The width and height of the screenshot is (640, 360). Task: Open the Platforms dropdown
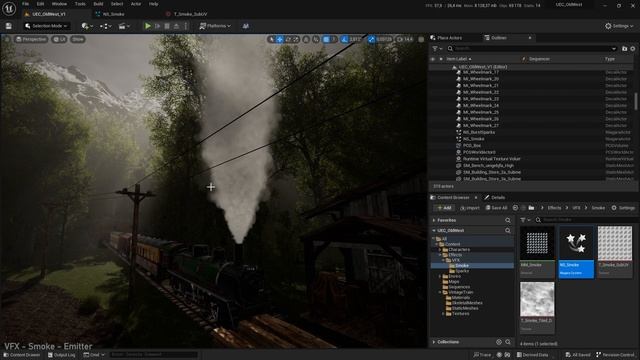coord(215,26)
